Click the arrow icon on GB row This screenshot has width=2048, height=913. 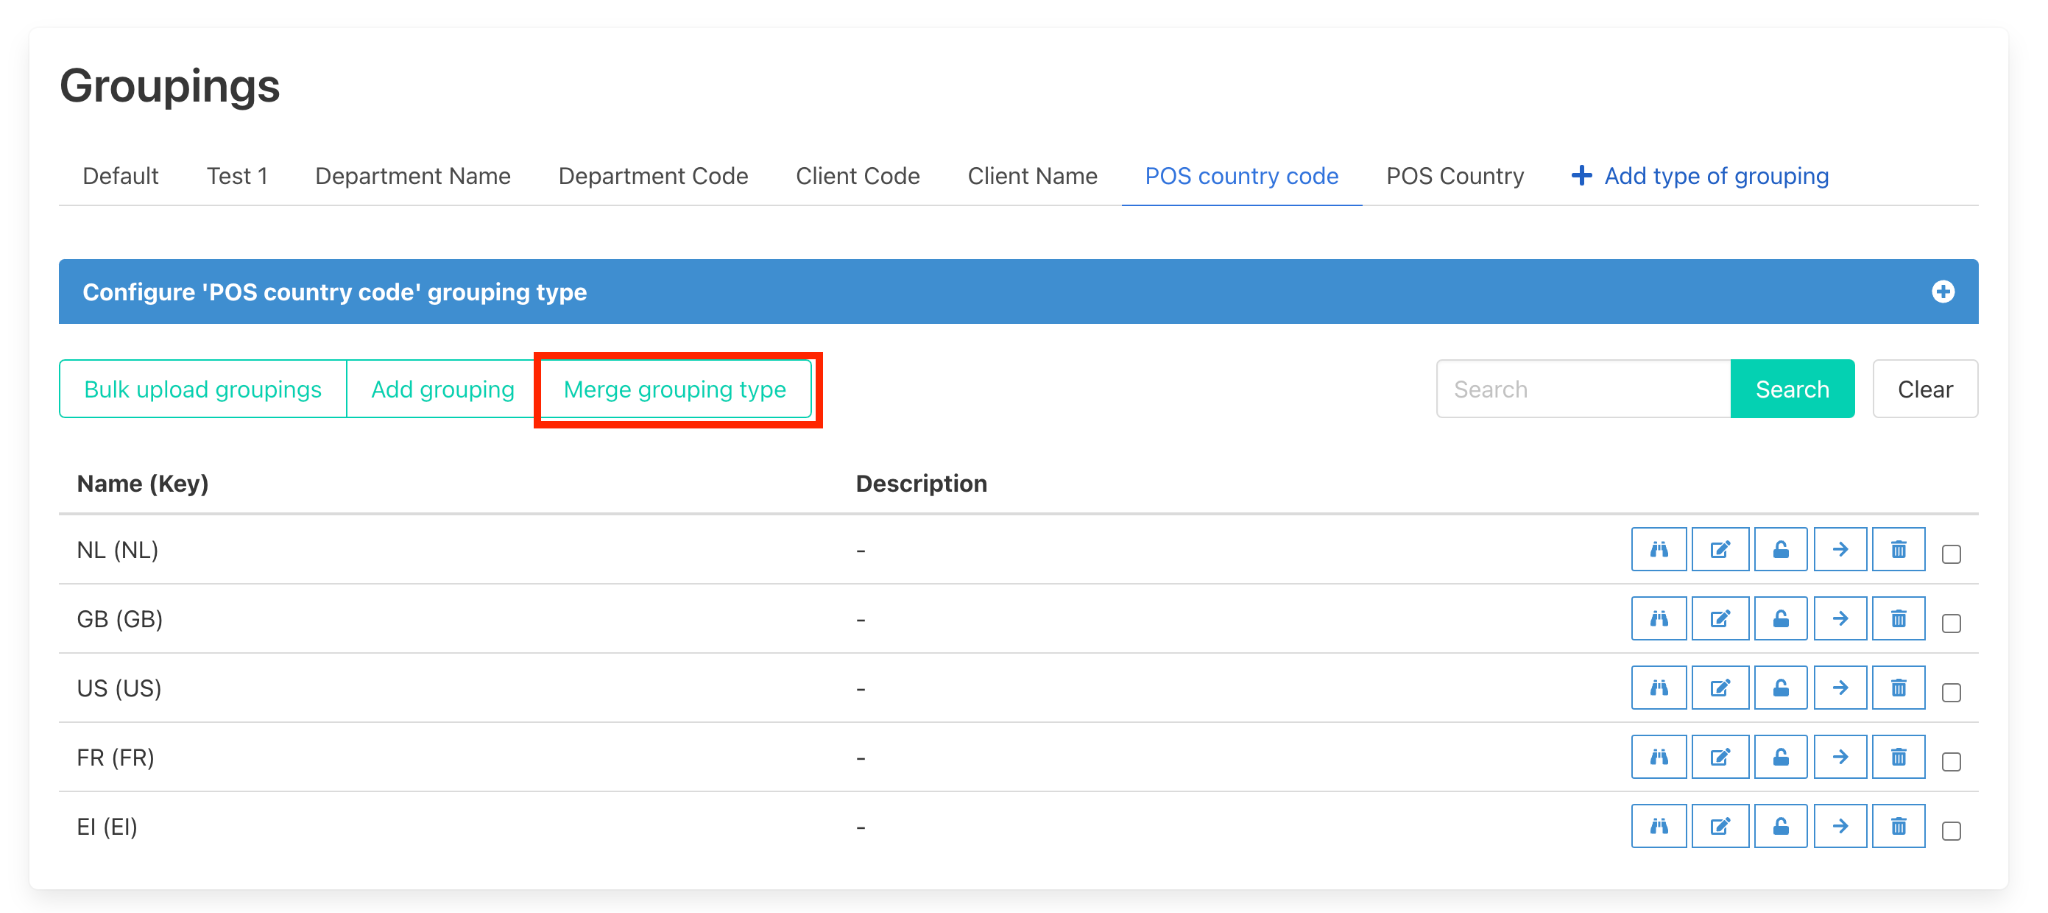[1840, 619]
